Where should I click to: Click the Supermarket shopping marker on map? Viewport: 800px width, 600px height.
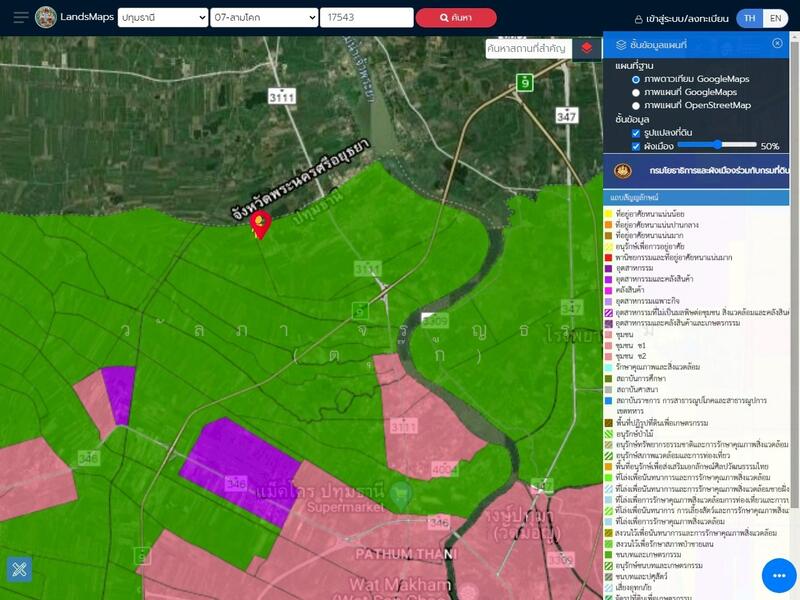401,492
